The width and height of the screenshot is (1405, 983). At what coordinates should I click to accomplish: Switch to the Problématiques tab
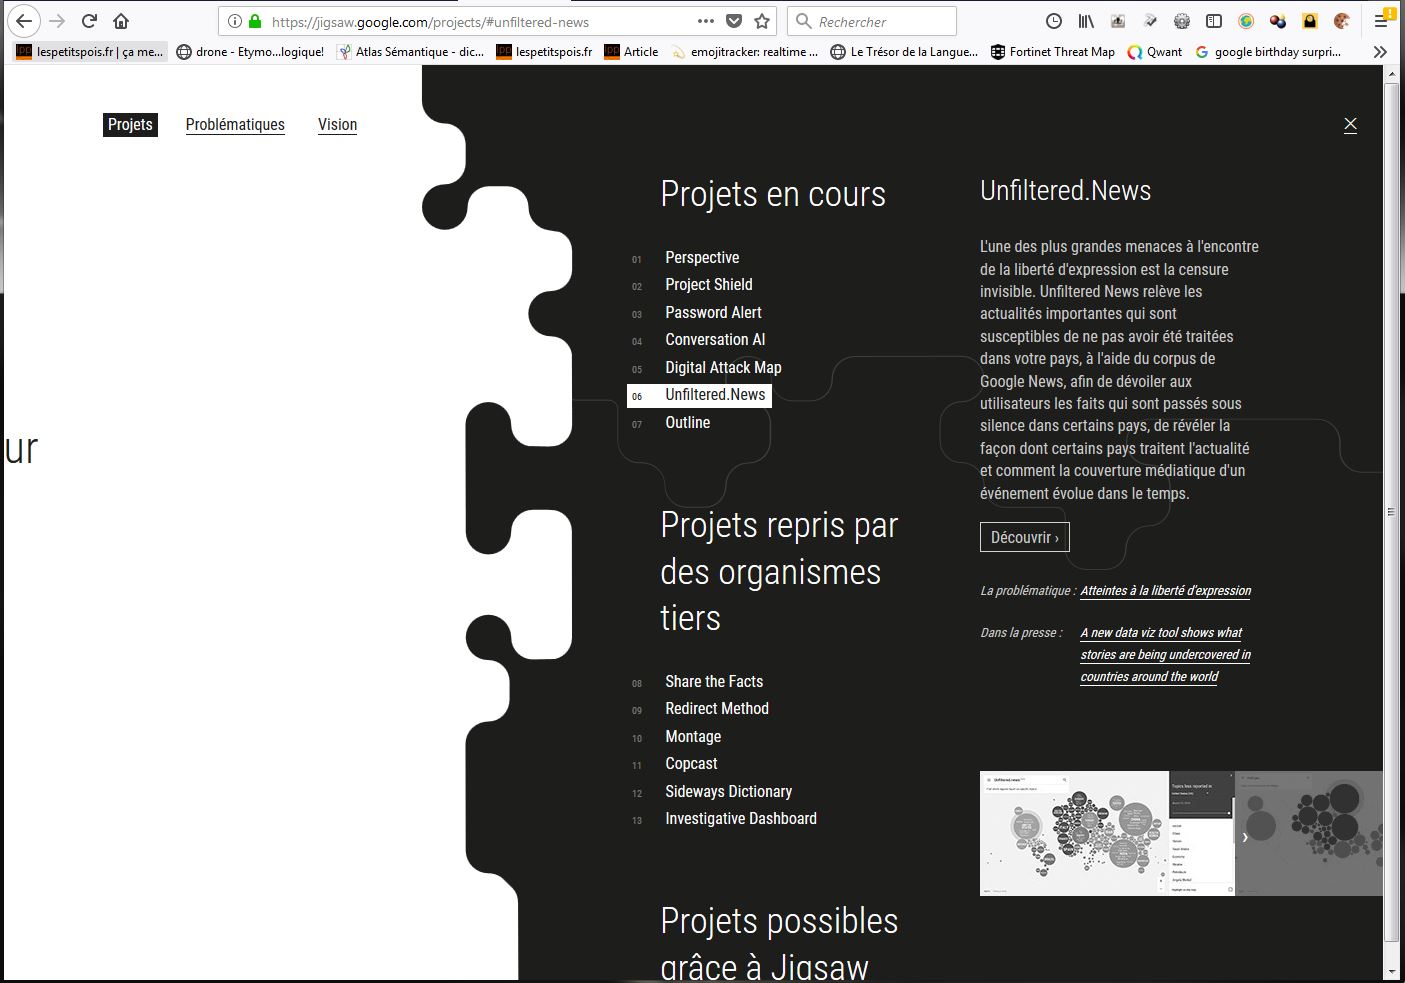click(x=235, y=125)
